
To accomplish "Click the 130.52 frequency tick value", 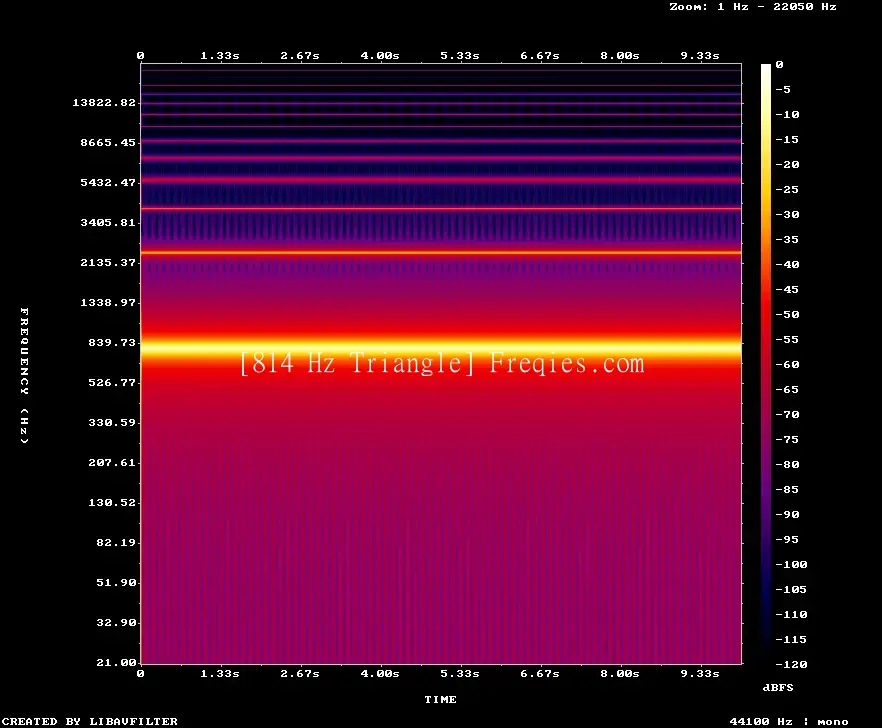I will (112, 502).
